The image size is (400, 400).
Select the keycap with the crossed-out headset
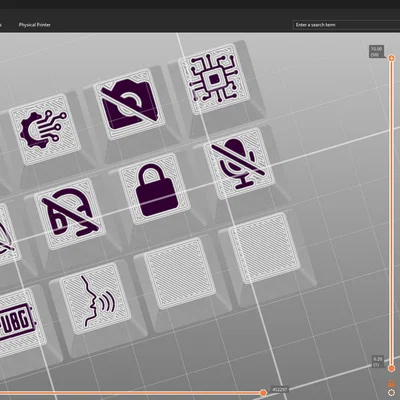[70, 214]
